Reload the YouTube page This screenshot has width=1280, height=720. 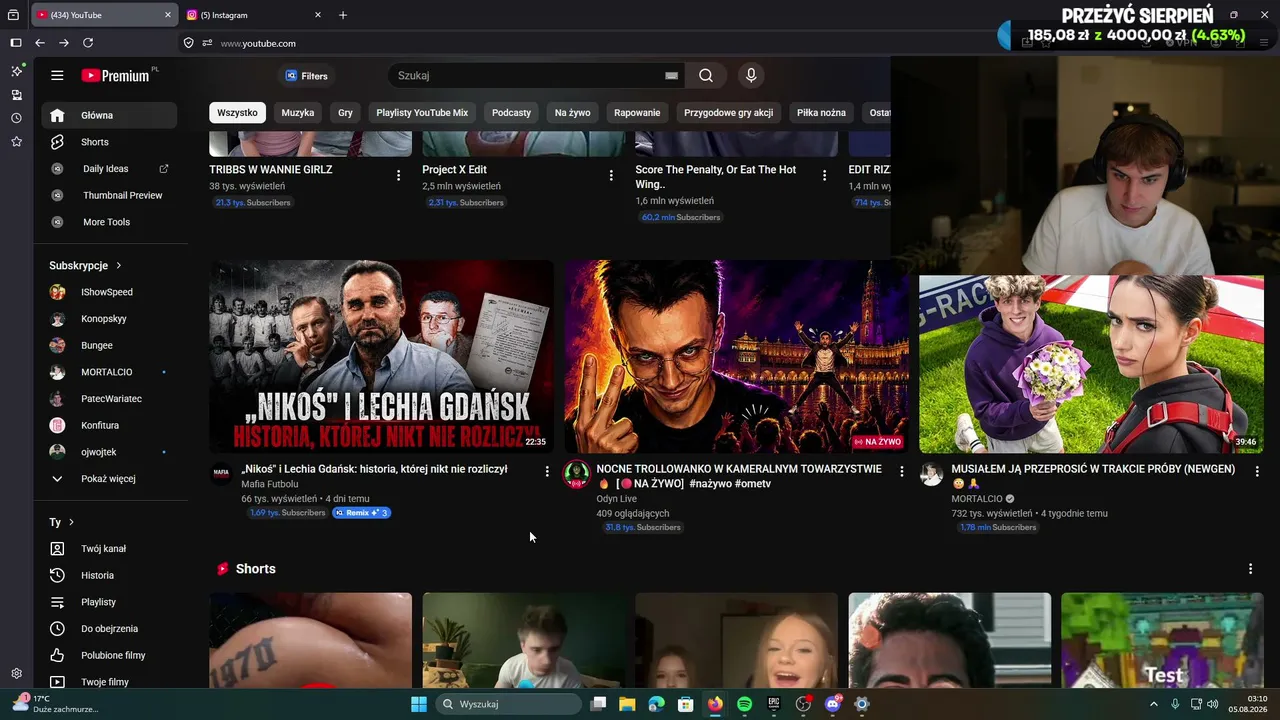(88, 43)
